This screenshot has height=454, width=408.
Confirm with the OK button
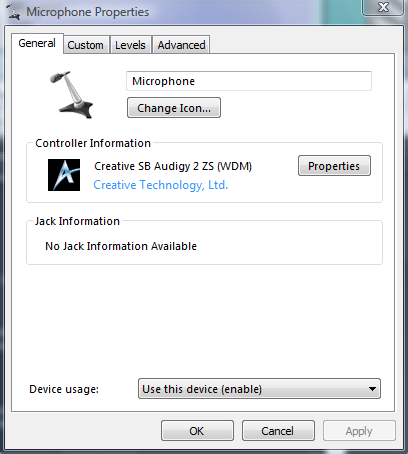(197, 431)
